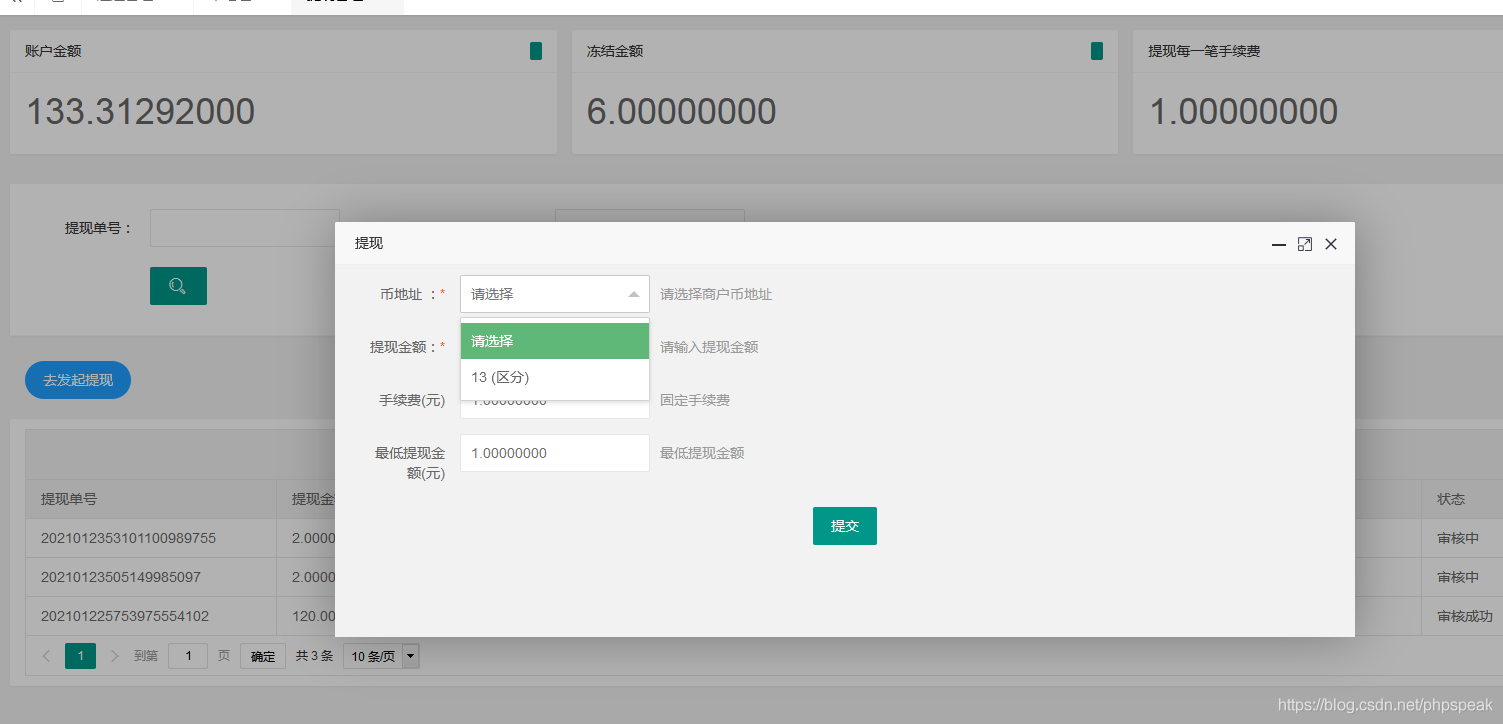Image resolution: width=1503 pixels, height=724 pixels.
Task: Click the 提现单号 column header
Action: click(69, 499)
